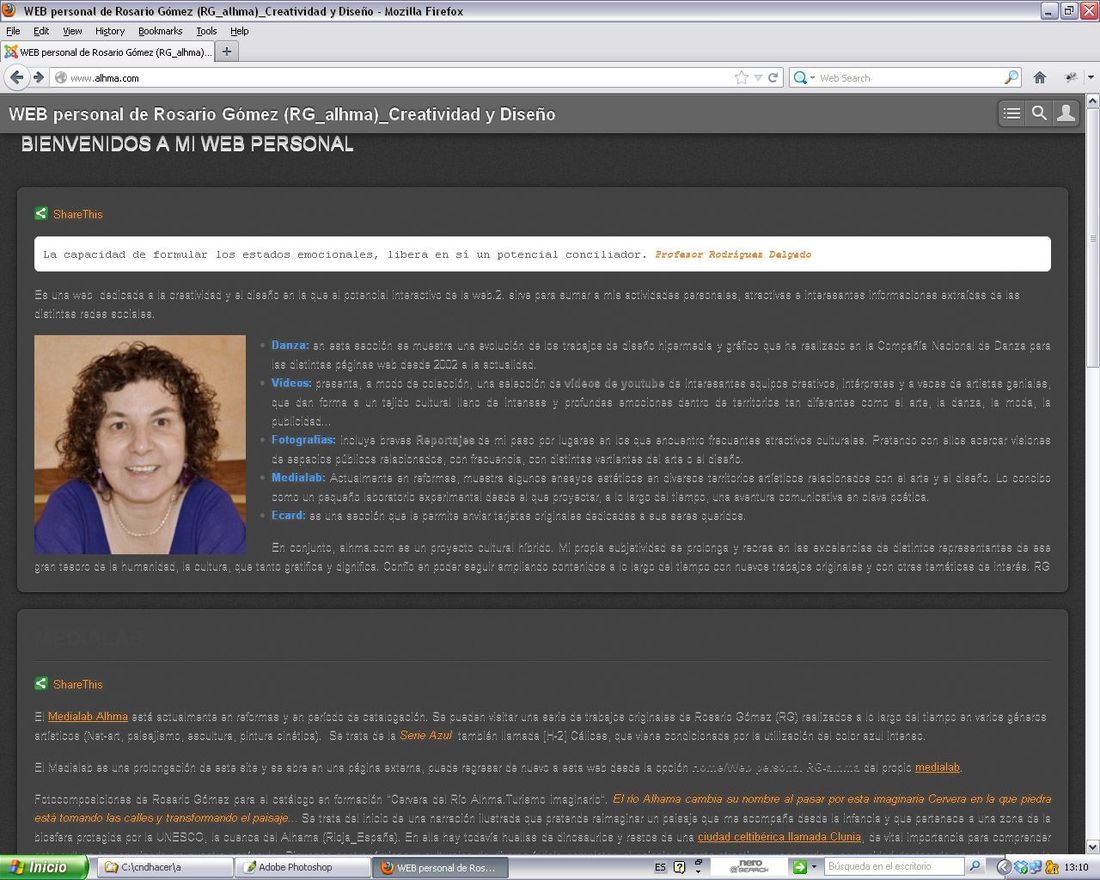Go back using the Firefox back arrow
The height and width of the screenshot is (880, 1100).
17,77
